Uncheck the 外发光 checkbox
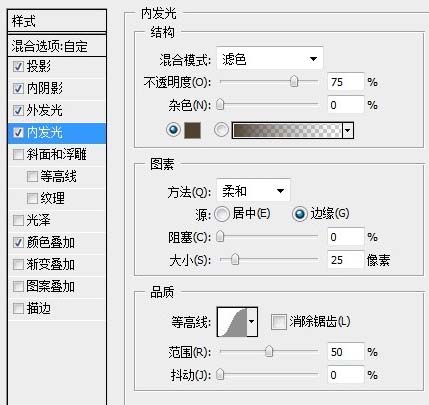The height and width of the screenshot is (405, 429). point(18,111)
